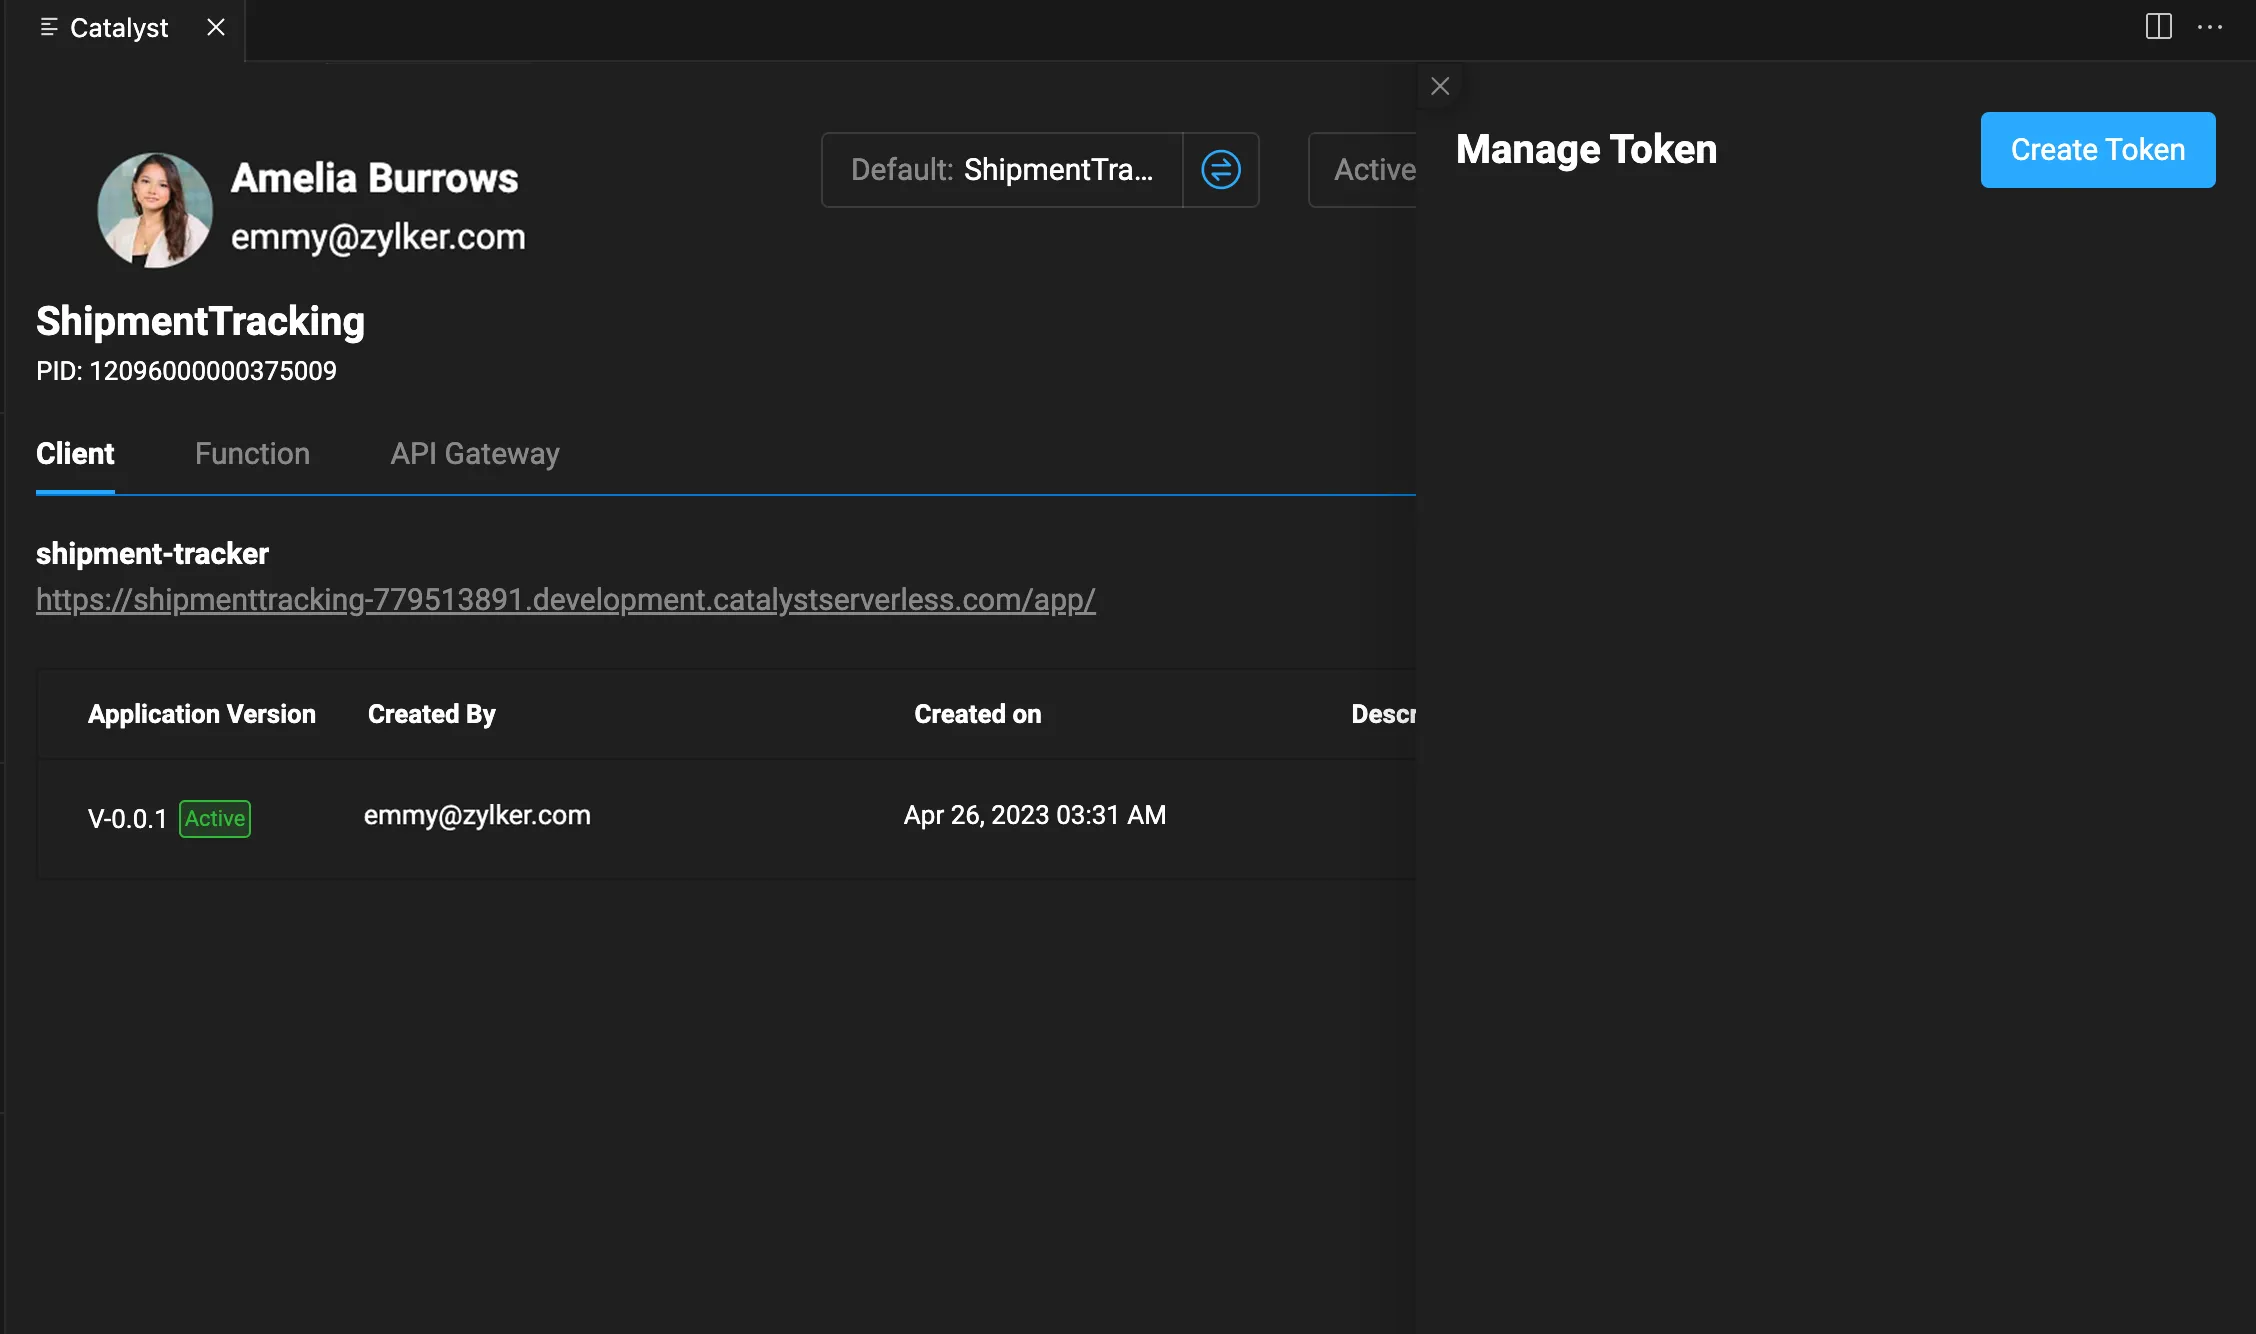Image resolution: width=2256 pixels, height=1334 pixels.
Task: Click the Application Version column header
Action: click(202, 714)
